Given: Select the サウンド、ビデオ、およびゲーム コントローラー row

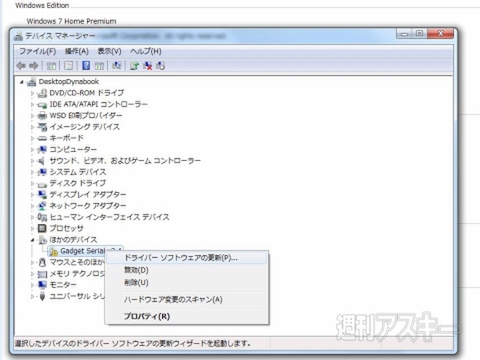Looking at the screenshot, I should click(x=125, y=161).
